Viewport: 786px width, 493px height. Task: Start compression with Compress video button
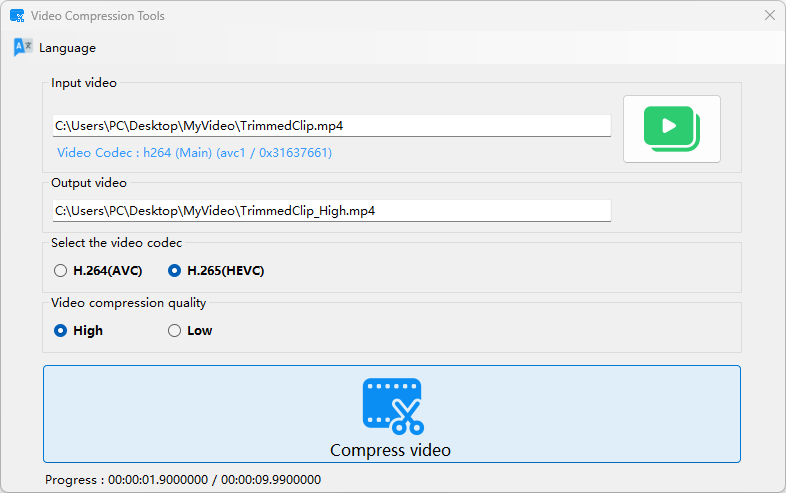pos(391,414)
